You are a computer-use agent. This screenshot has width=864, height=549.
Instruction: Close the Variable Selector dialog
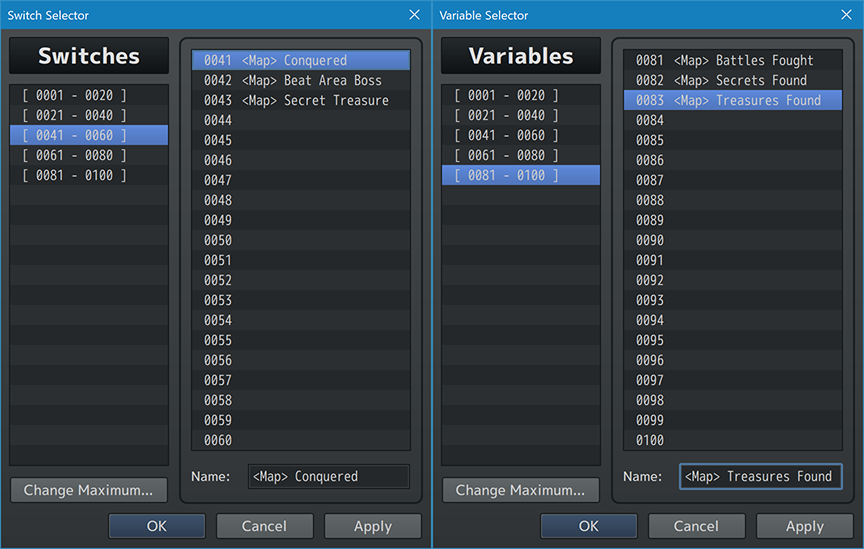(846, 15)
